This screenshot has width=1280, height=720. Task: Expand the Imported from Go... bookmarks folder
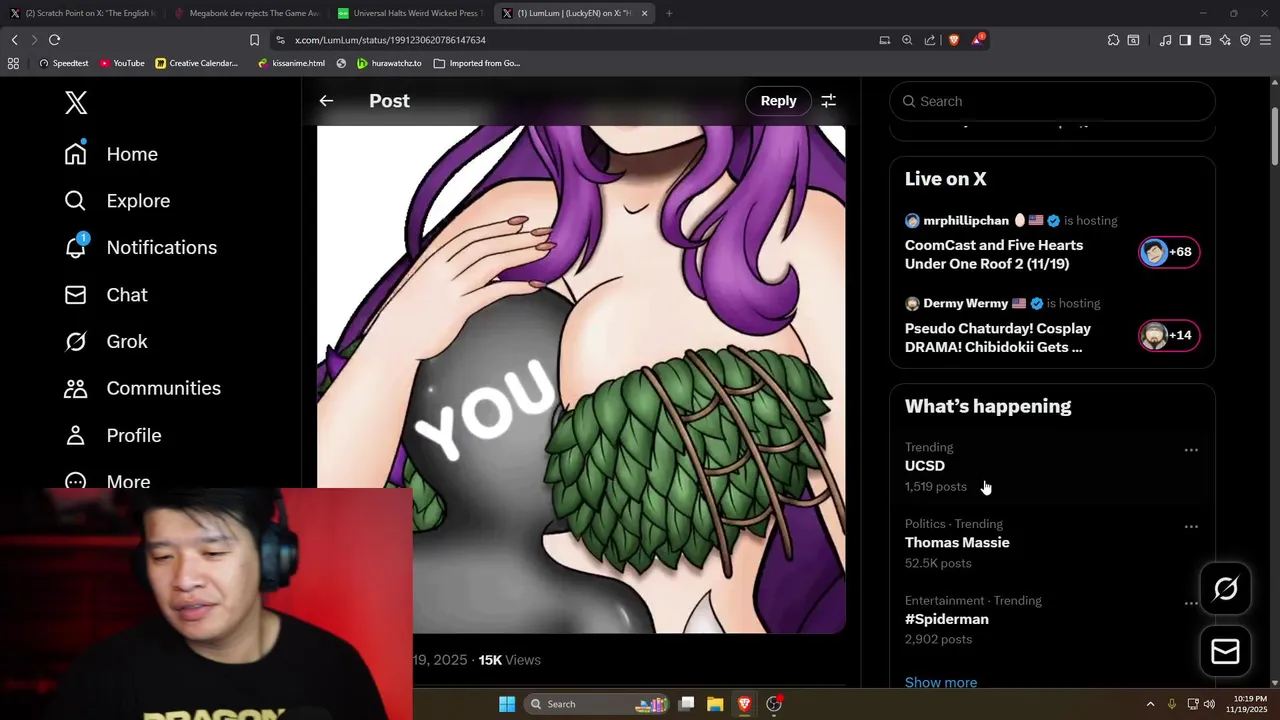point(477,63)
